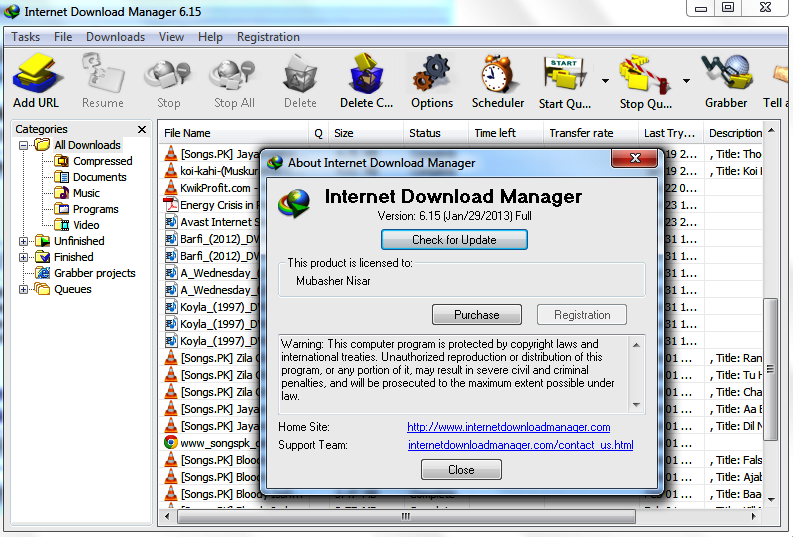The height and width of the screenshot is (537, 793).
Task: Click the IDM logo in About dialog
Action: [293, 203]
